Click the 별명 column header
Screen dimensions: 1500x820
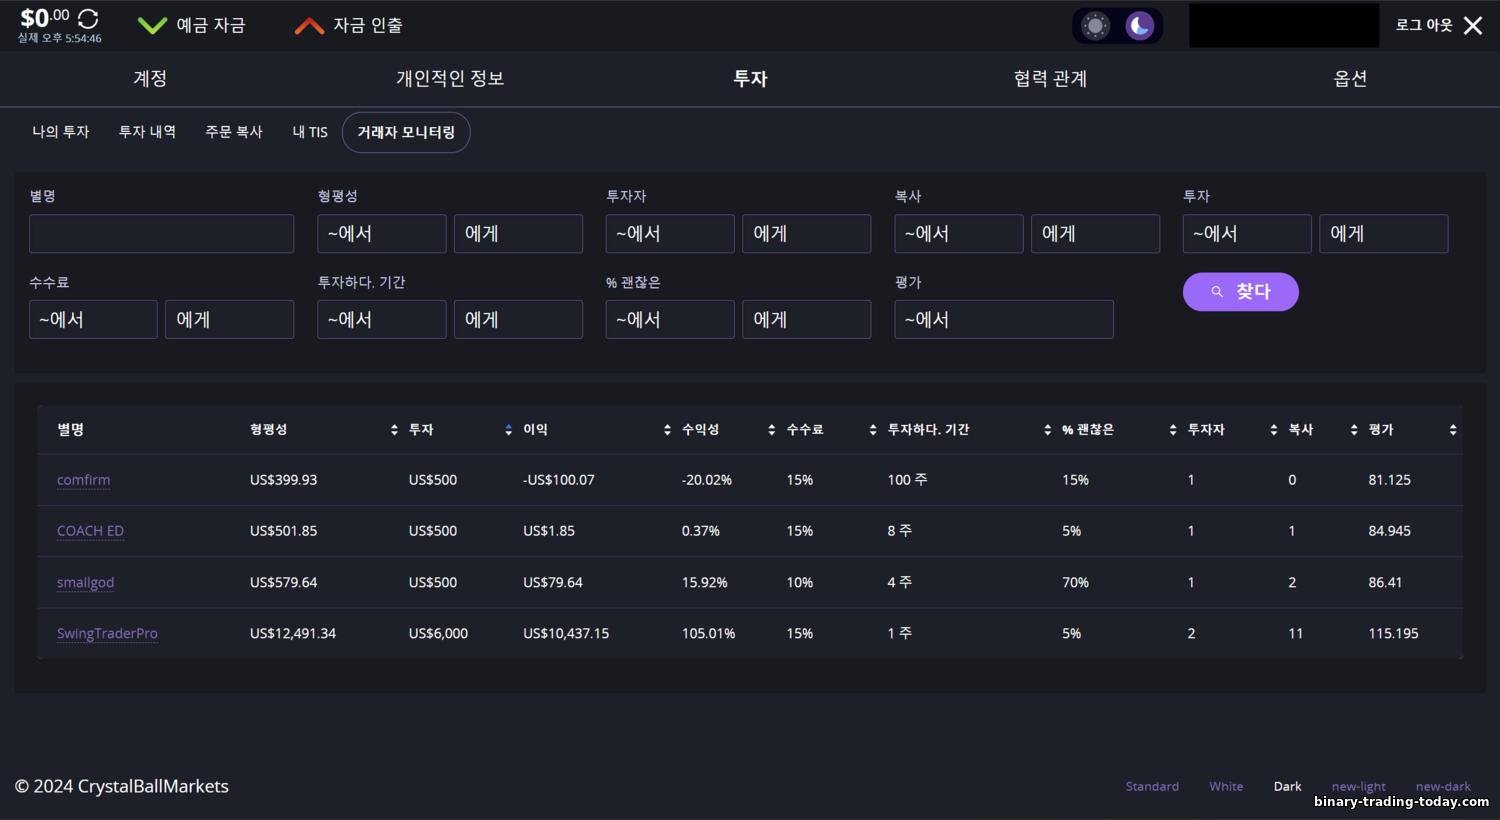click(x=70, y=430)
